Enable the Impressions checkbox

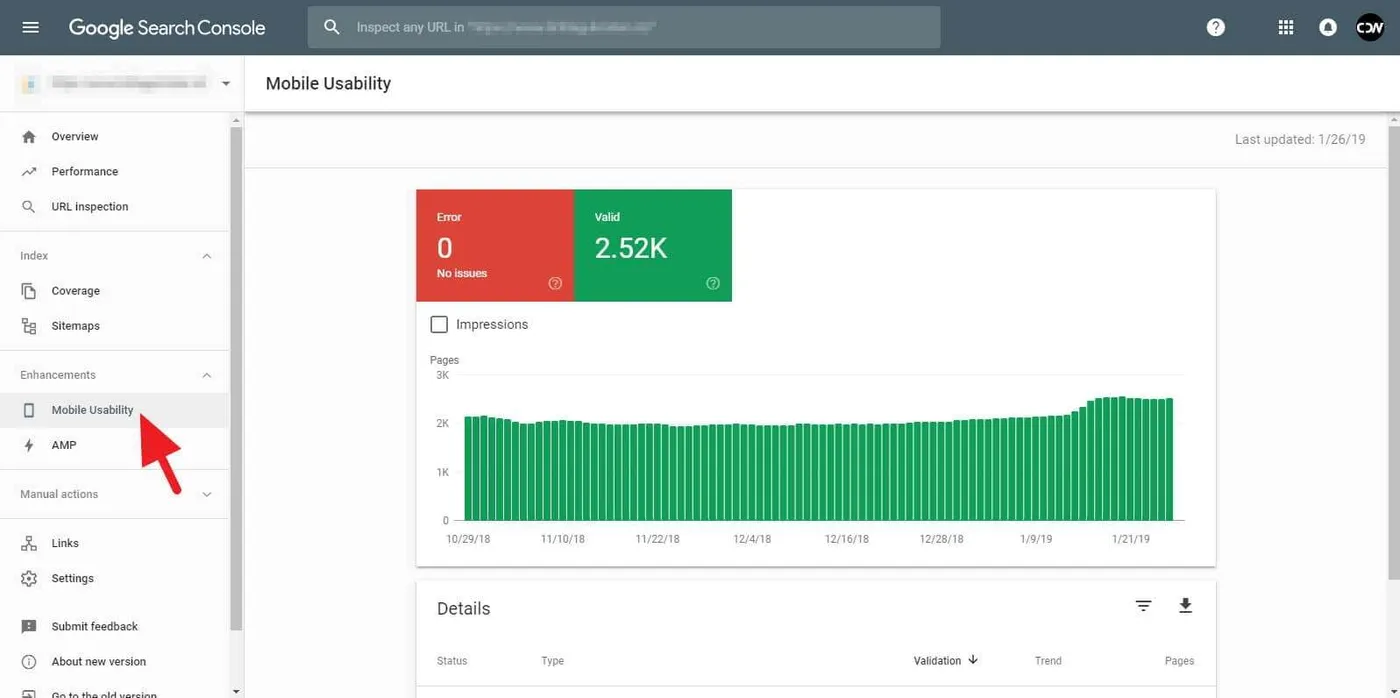point(439,324)
